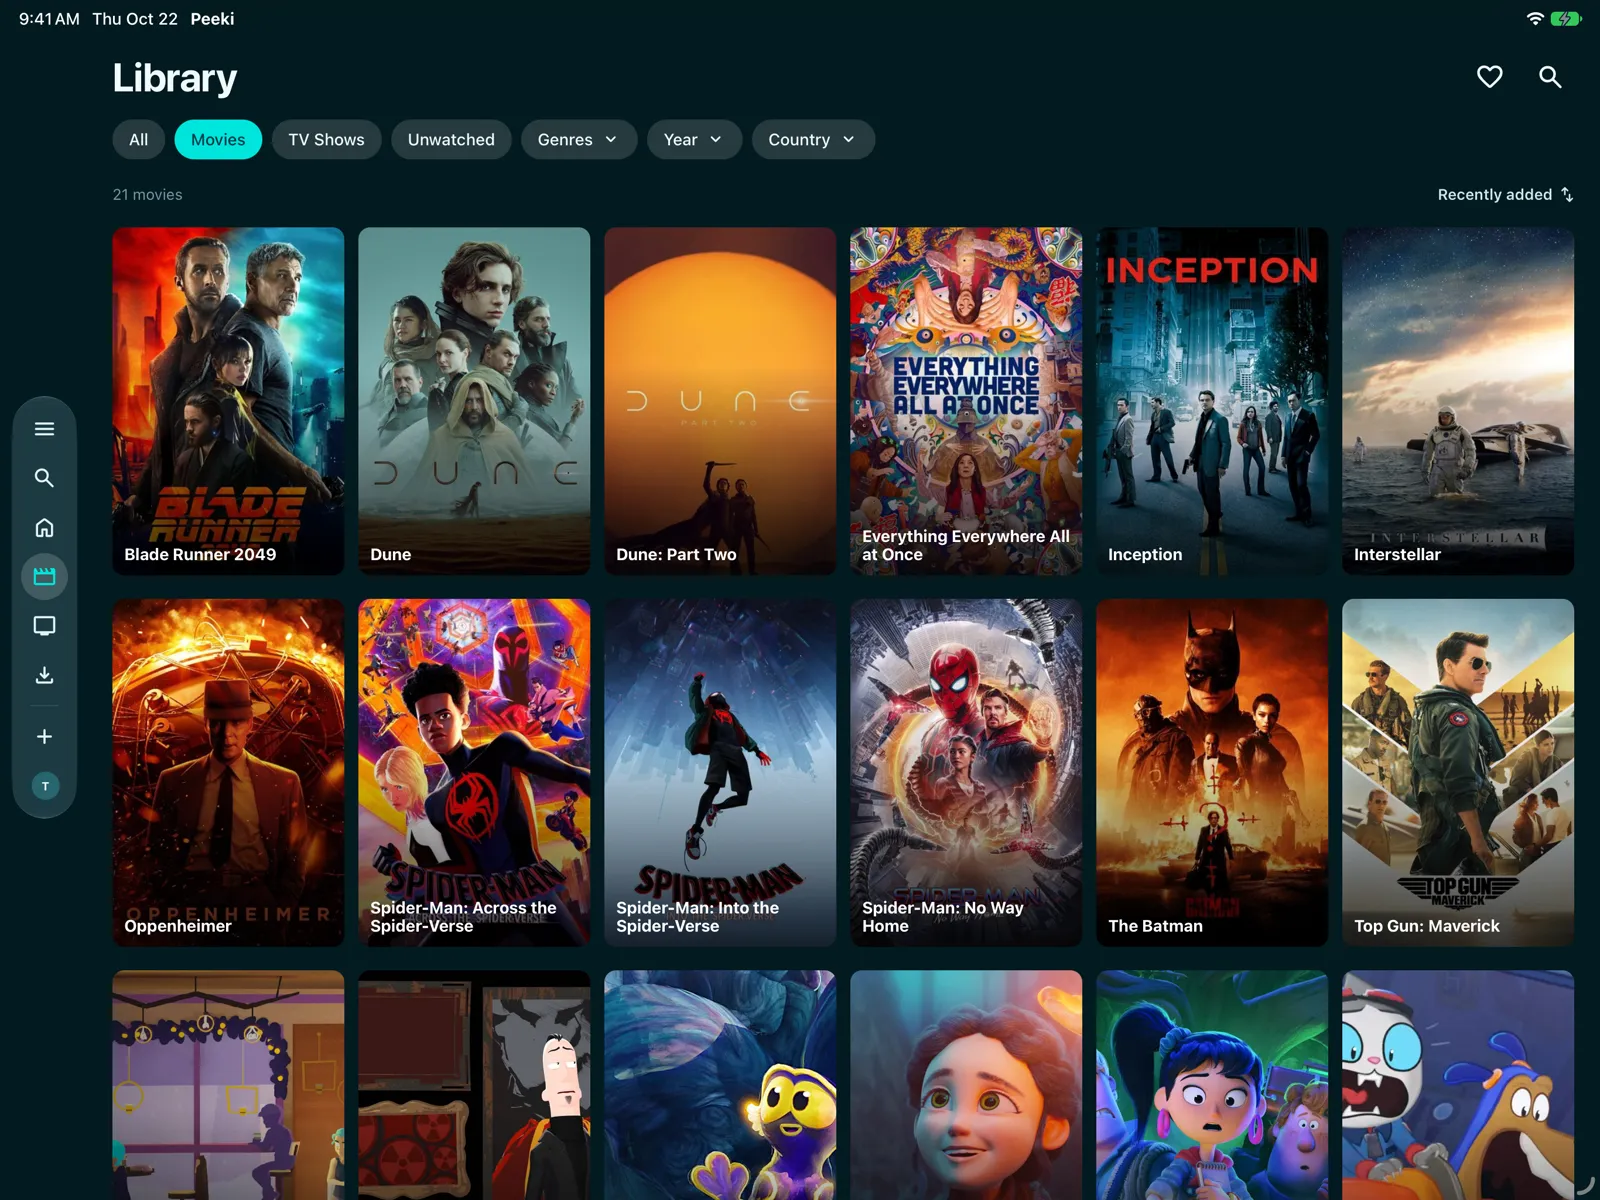Expand the Country filter dropdown
This screenshot has height=1200, width=1600.
tap(813, 140)
